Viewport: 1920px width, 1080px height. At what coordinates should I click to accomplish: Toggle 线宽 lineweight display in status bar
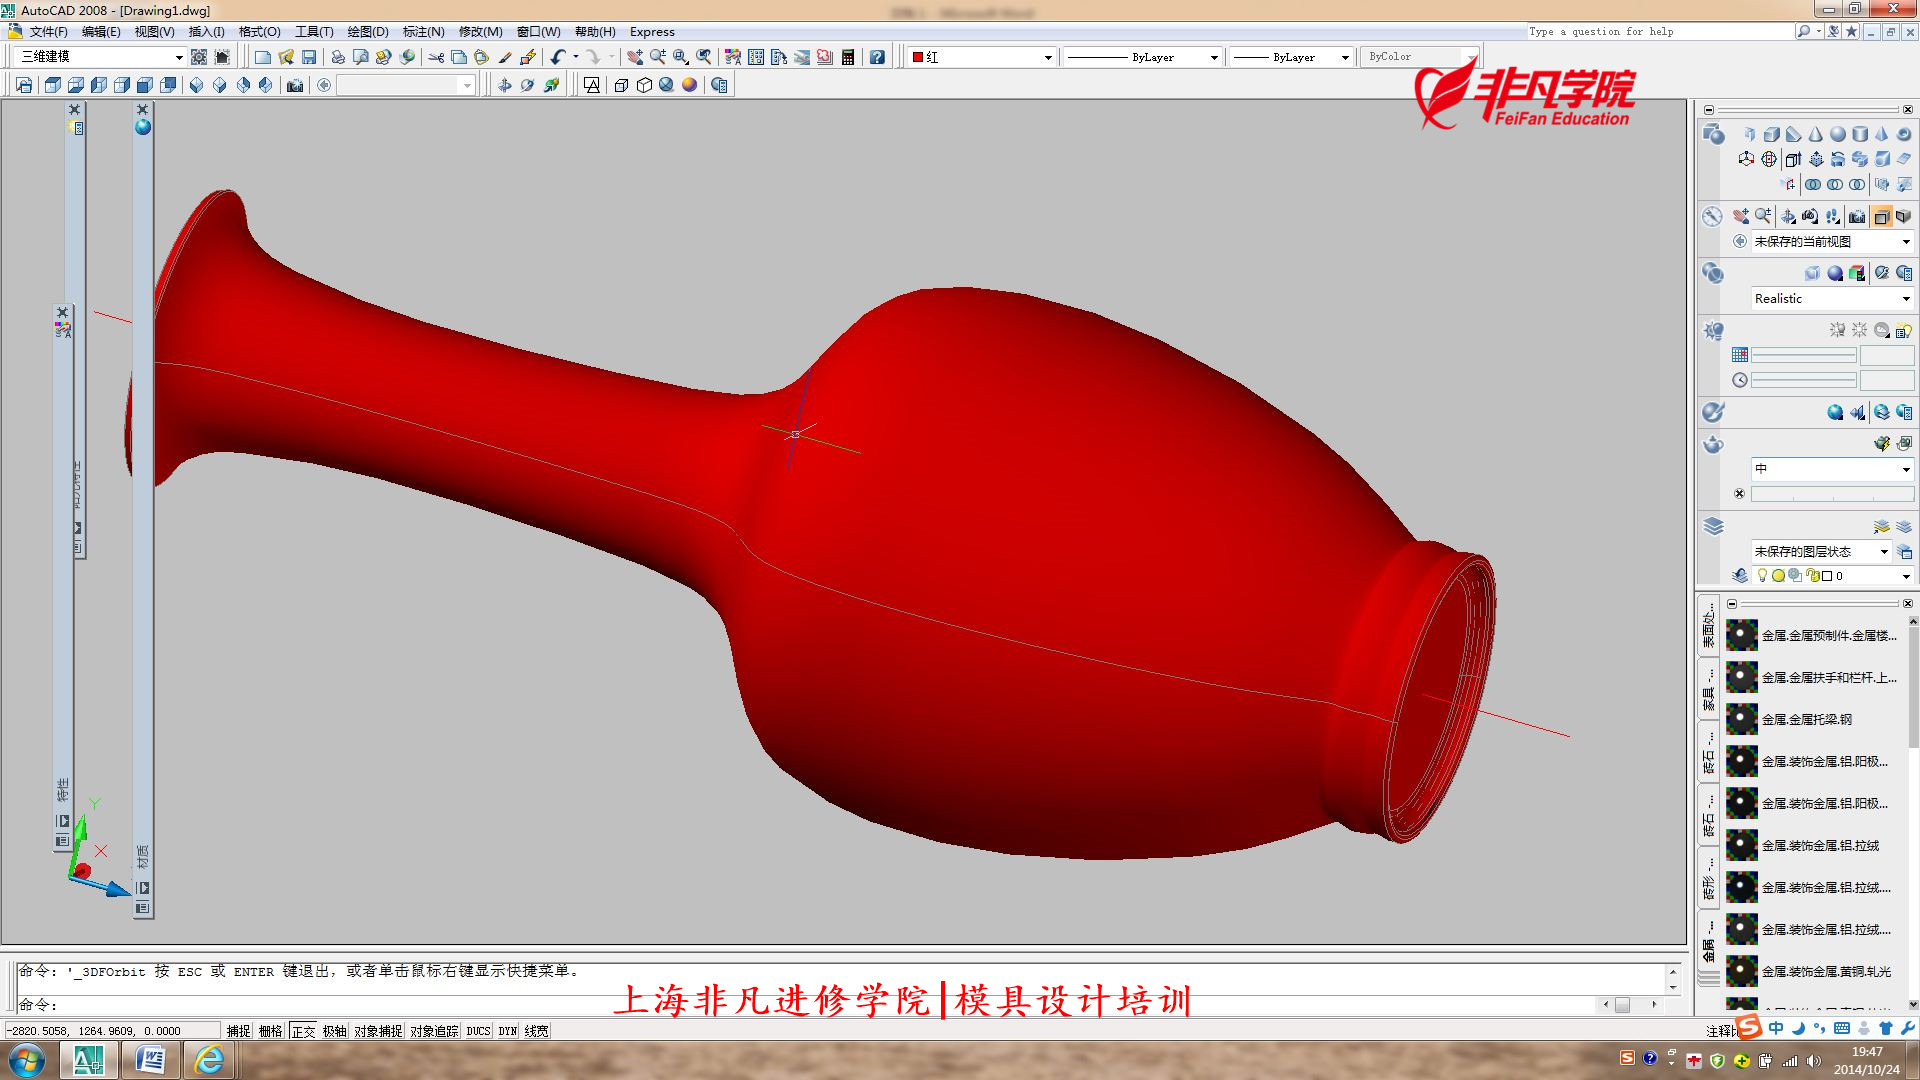tap(537, 1031)
